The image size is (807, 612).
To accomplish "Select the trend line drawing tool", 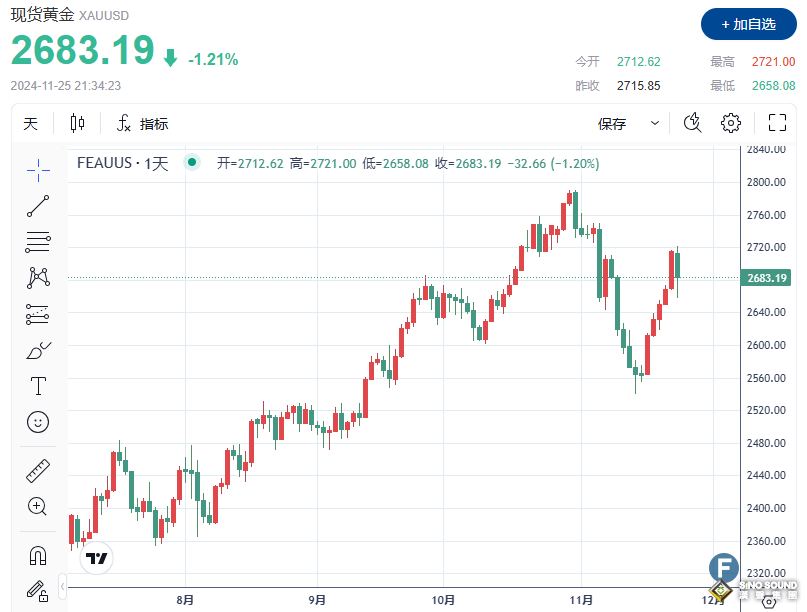I will (x=38, y=204).
